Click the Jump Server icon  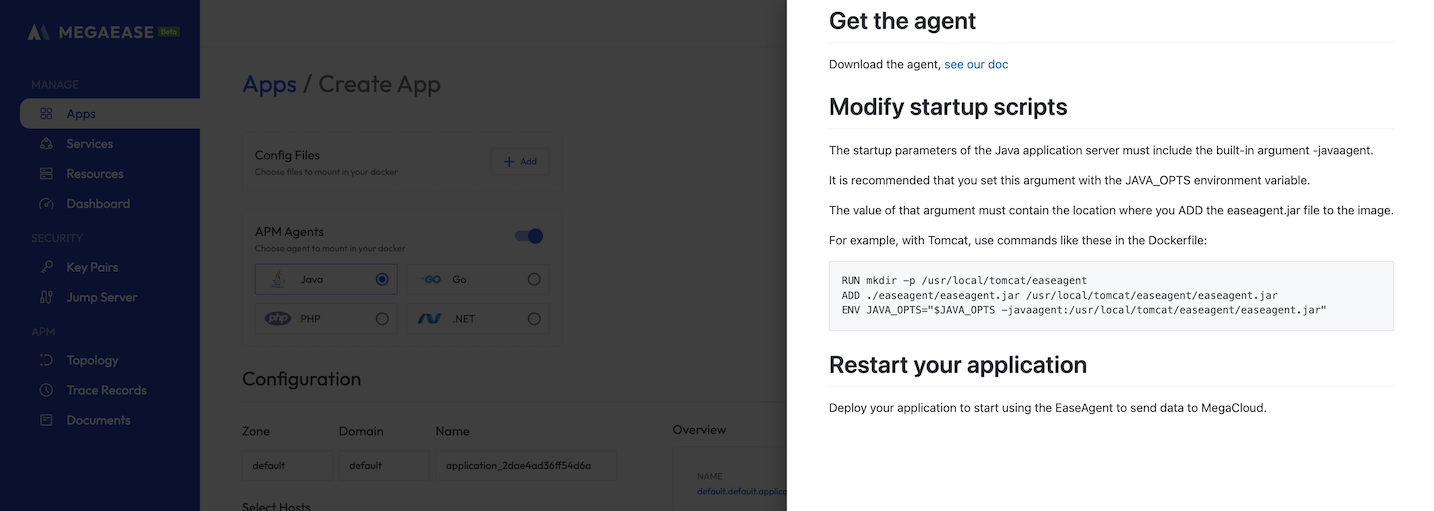(x=46, y=297)
